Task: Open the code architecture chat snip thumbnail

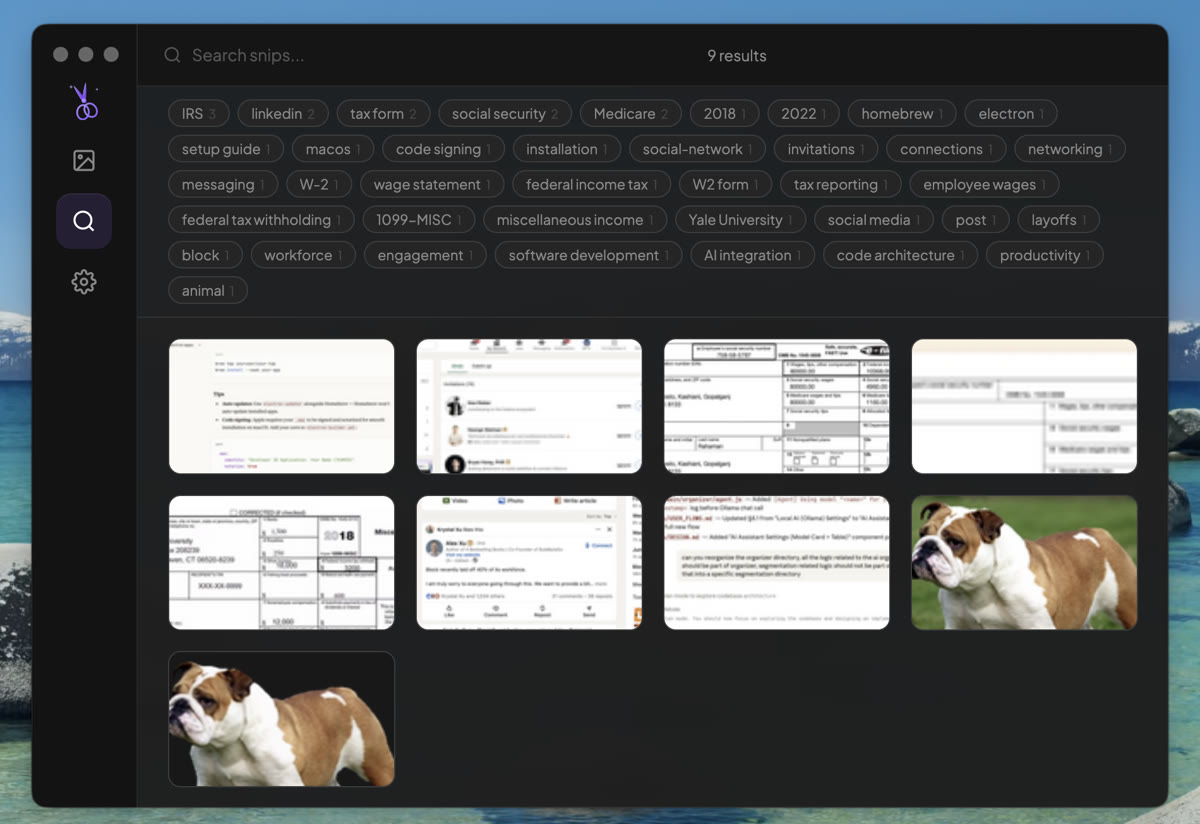Action: (777, 562)
